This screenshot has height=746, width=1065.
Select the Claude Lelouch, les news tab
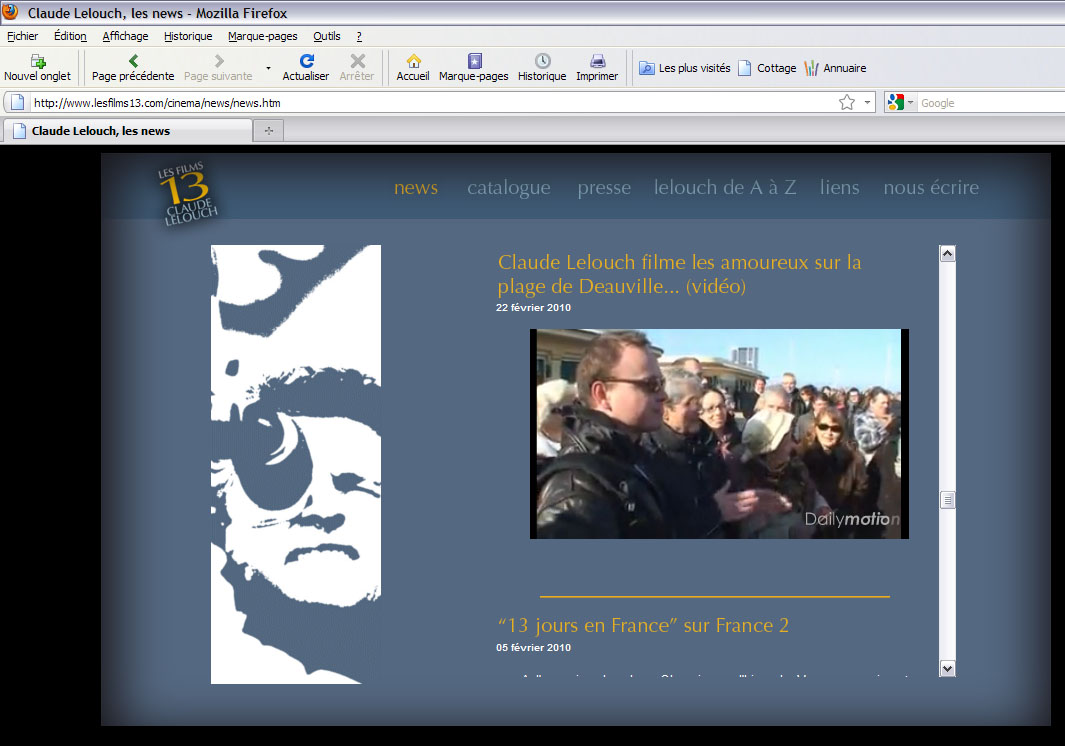point(128,130)
